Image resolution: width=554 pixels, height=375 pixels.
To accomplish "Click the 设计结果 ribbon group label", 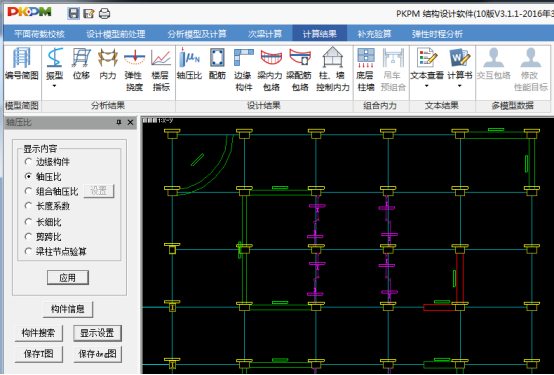I will click(264, 105).
